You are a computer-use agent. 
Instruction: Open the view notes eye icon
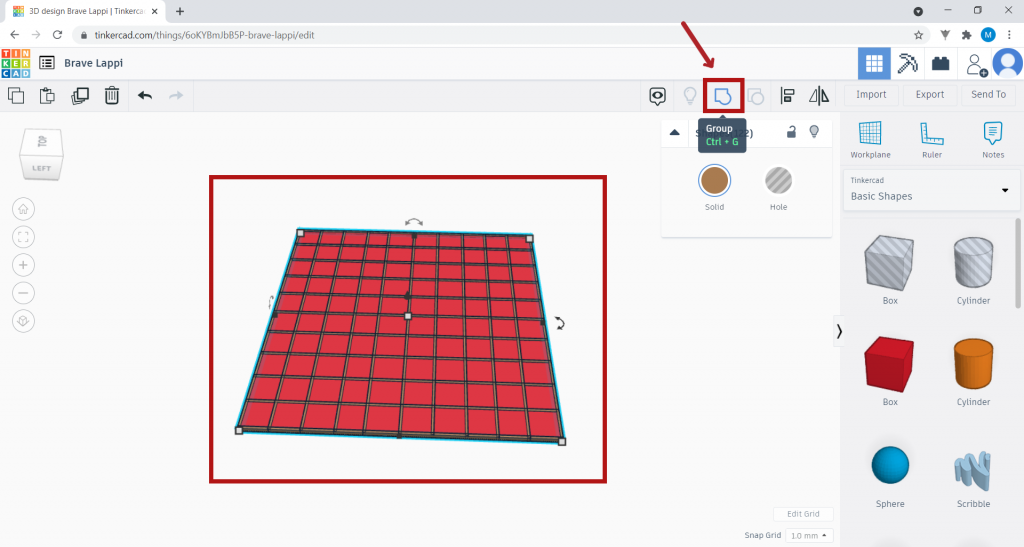click(x=657, y=96)
